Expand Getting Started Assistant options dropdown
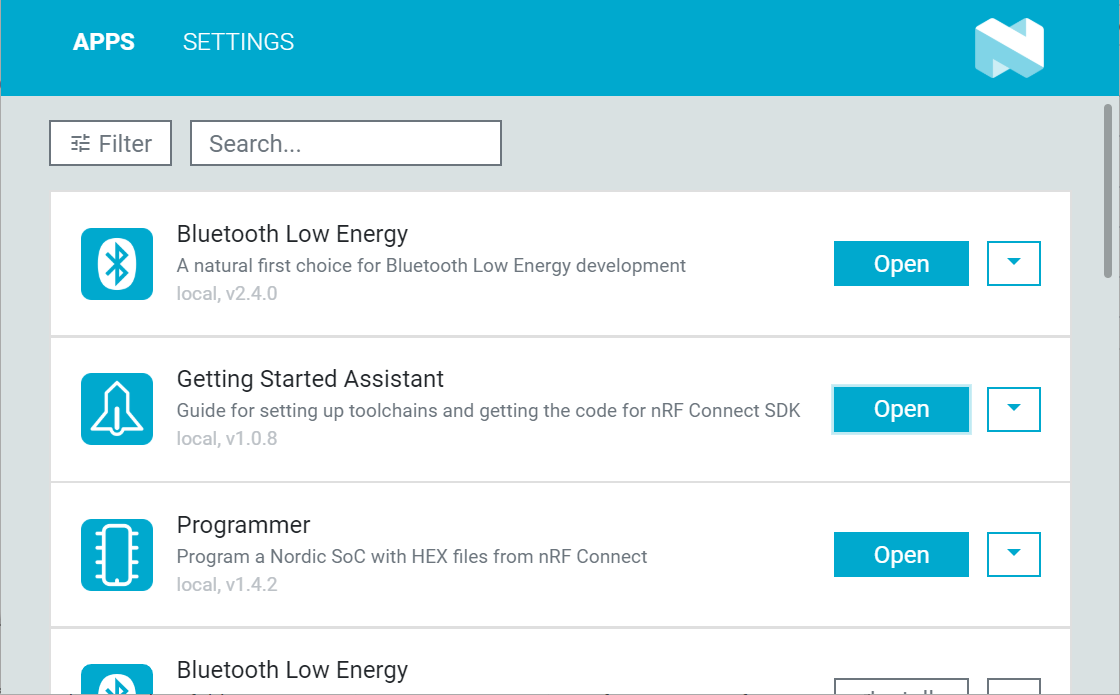Image resolution: width=1120 pixels, height=695 pixels. [x=1014, y=409]
